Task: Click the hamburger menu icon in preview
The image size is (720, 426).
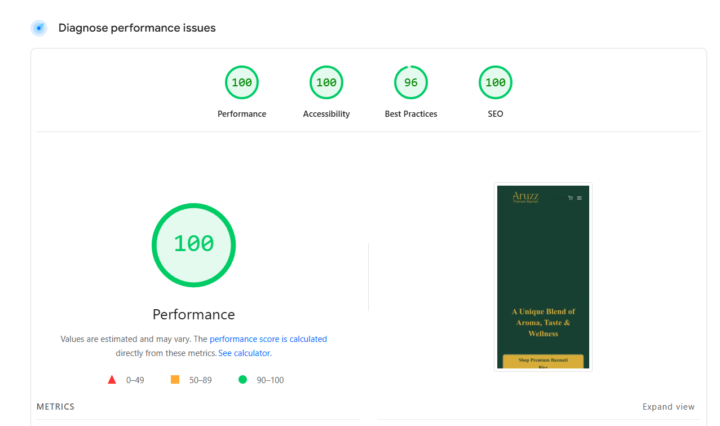Action: 579,198
